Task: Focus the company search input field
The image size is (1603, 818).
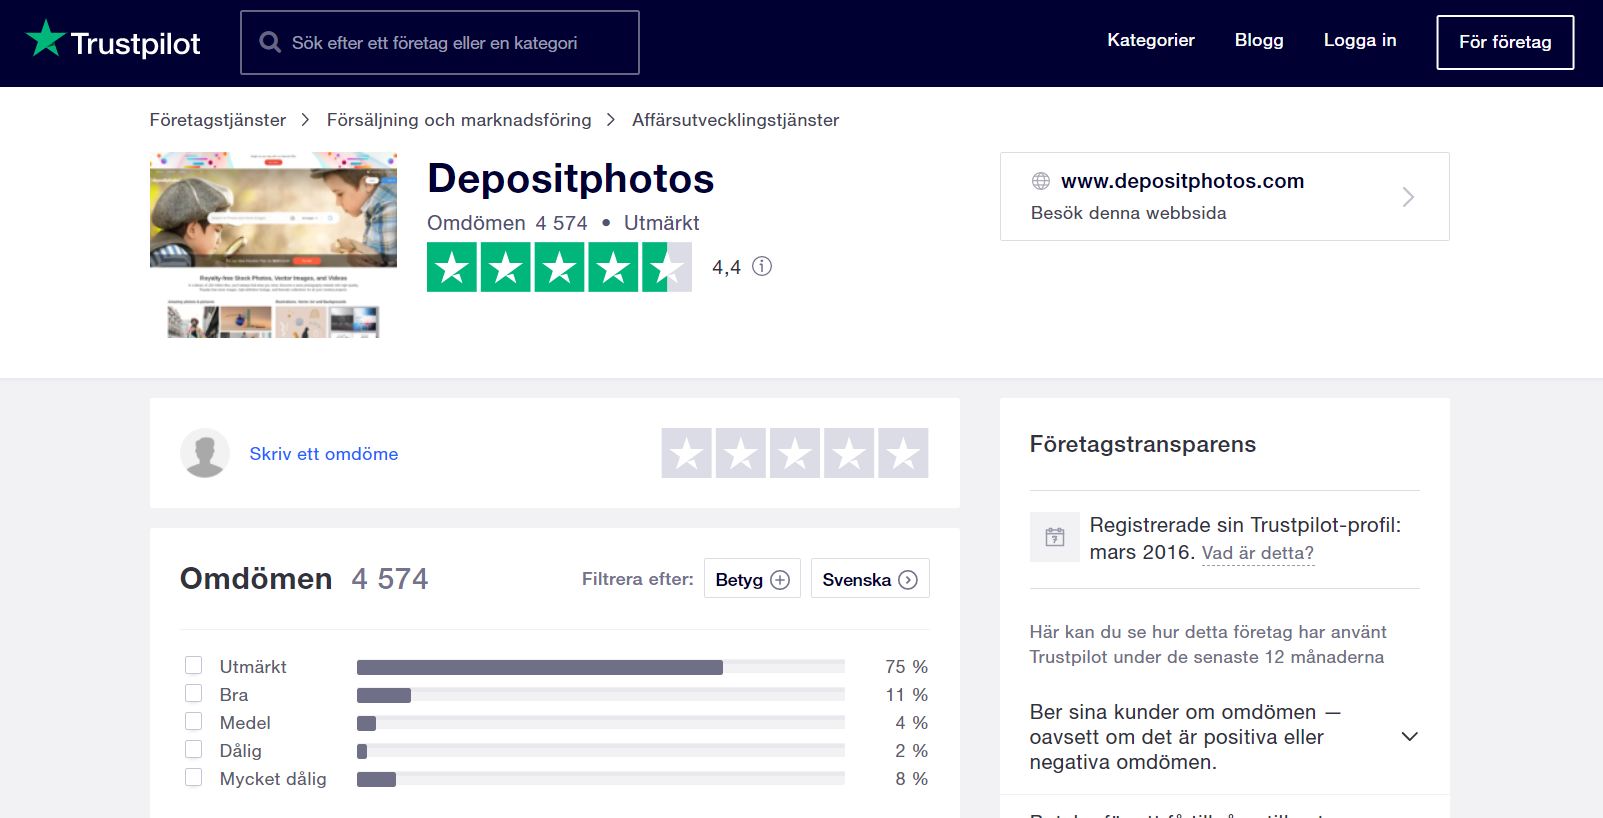Action: point(440,42)
